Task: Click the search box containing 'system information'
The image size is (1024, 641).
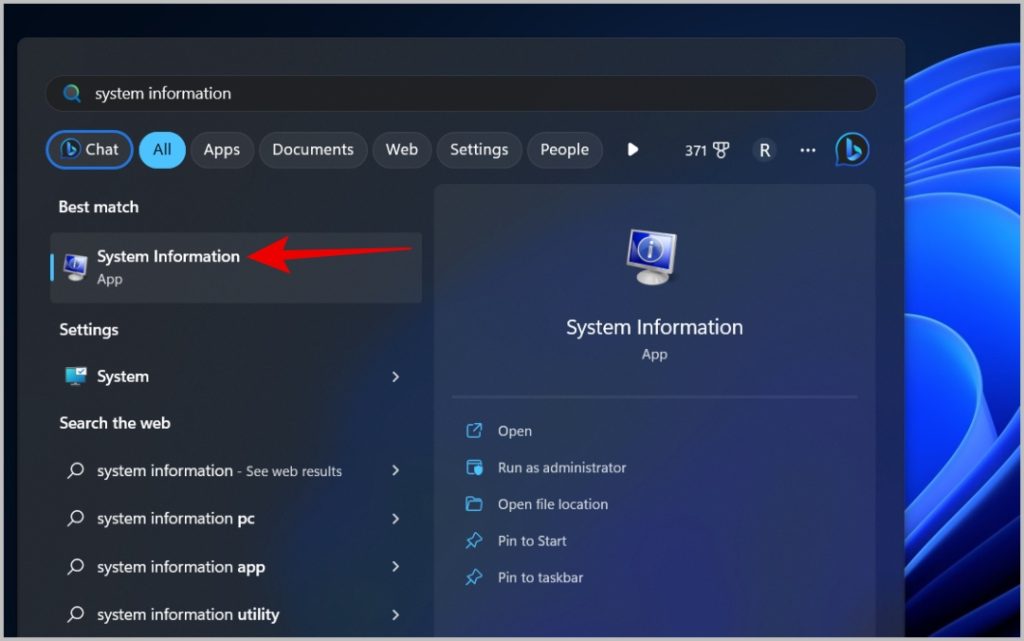Action: [460, 93]
